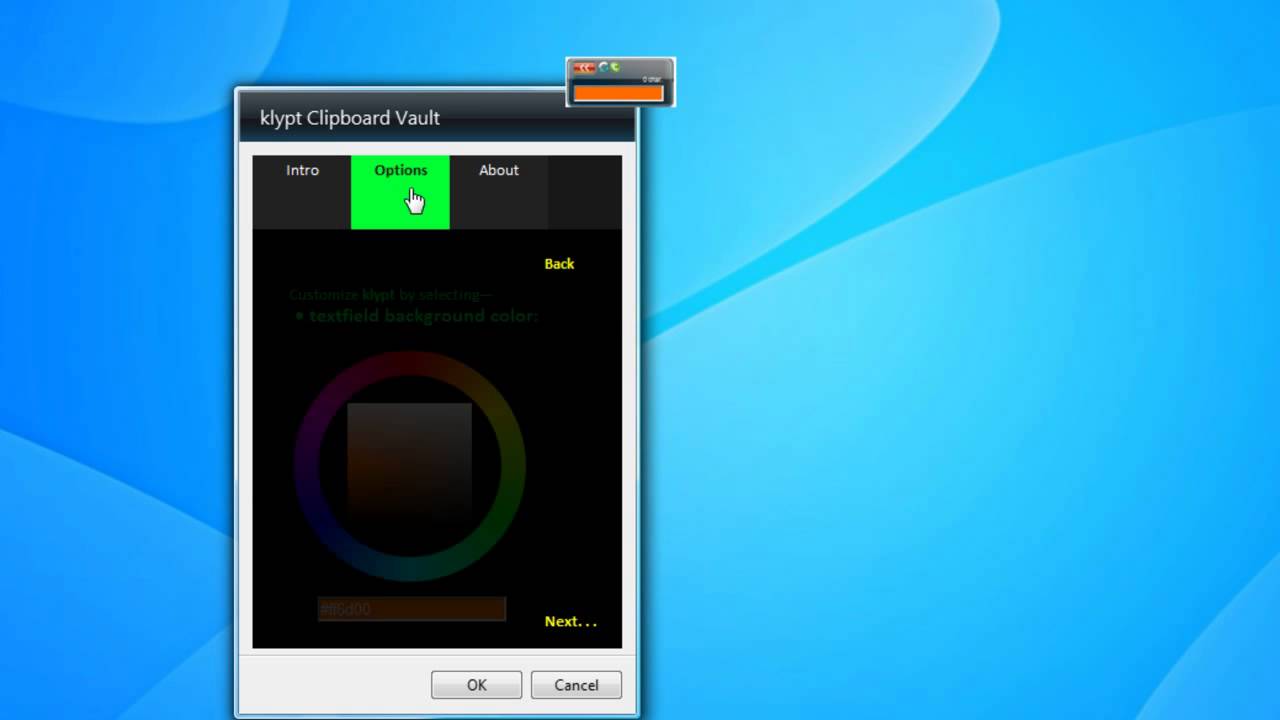Click the "textfield background color:" label
Viewport: 1280px width, 720px height.
point(423,316)
